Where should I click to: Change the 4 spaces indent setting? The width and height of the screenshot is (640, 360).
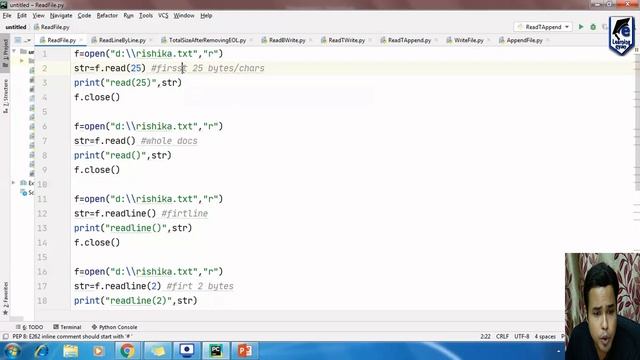coord(545,336)
